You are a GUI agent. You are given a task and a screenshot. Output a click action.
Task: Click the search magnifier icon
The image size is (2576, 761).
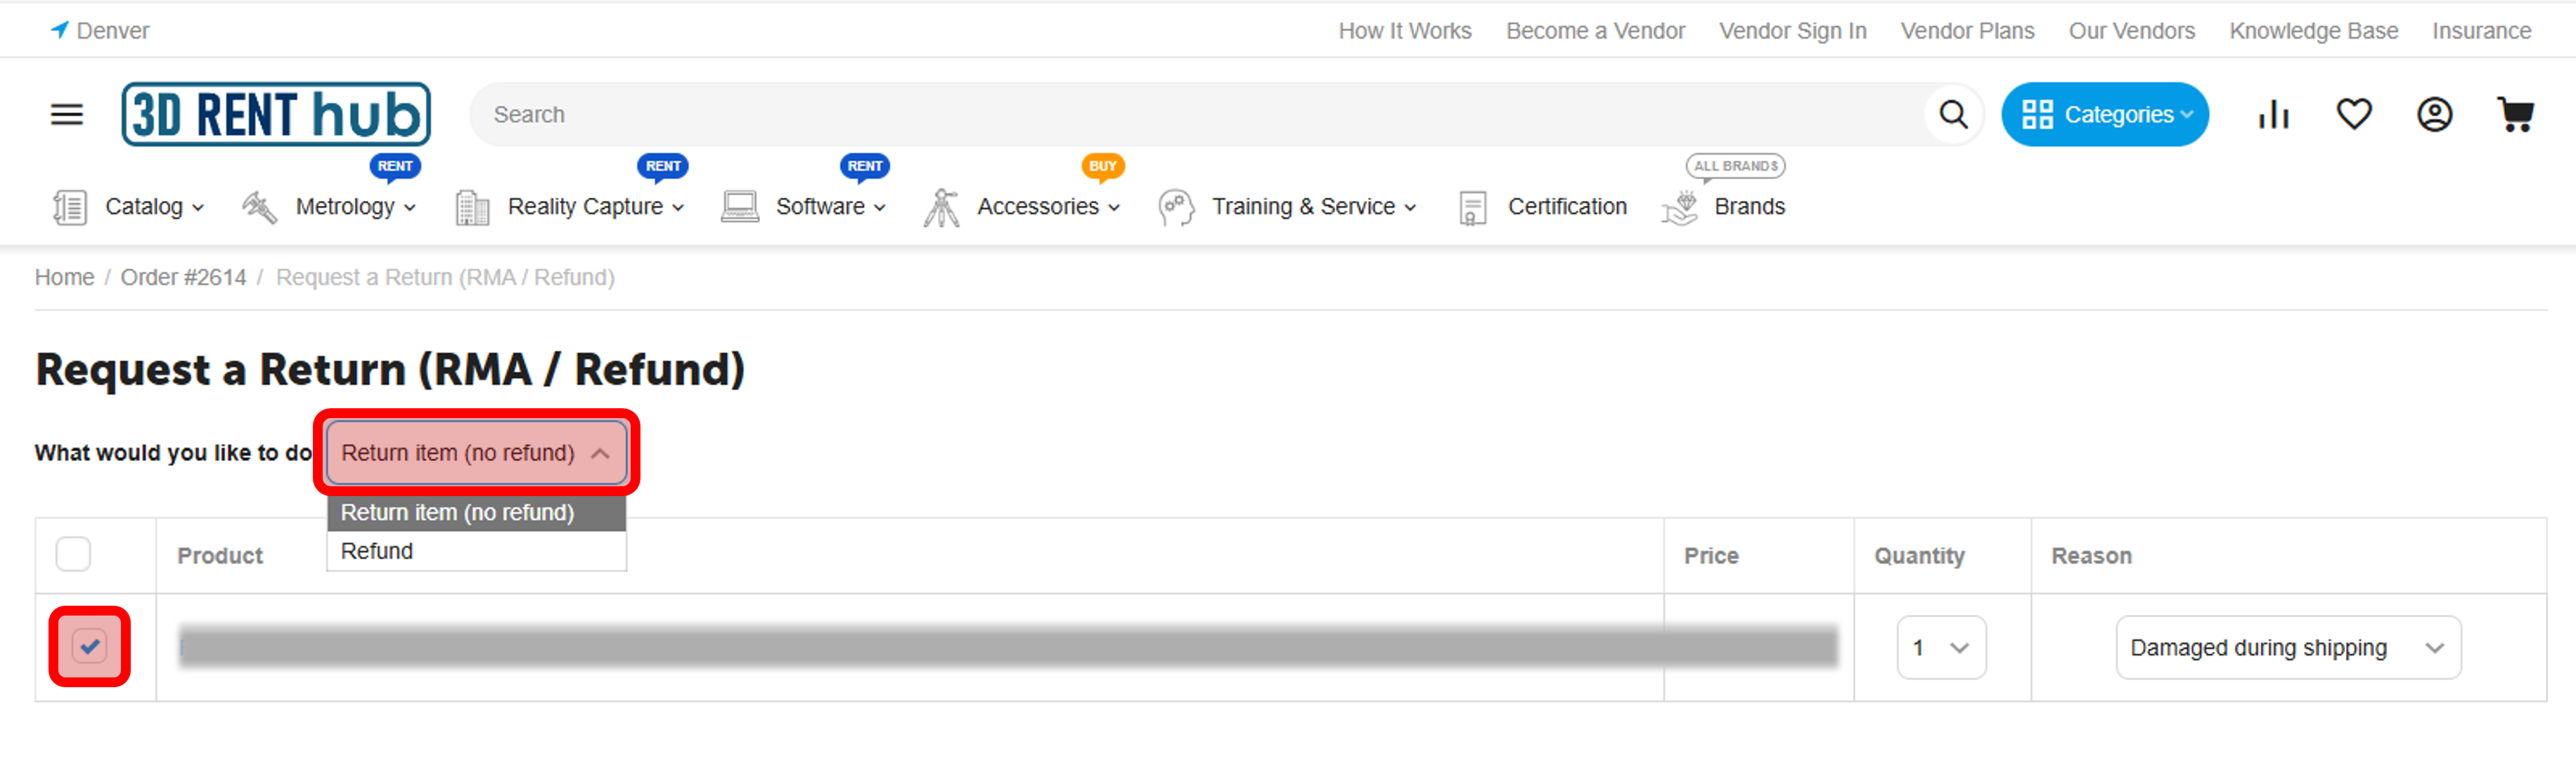click(1952, 115)
